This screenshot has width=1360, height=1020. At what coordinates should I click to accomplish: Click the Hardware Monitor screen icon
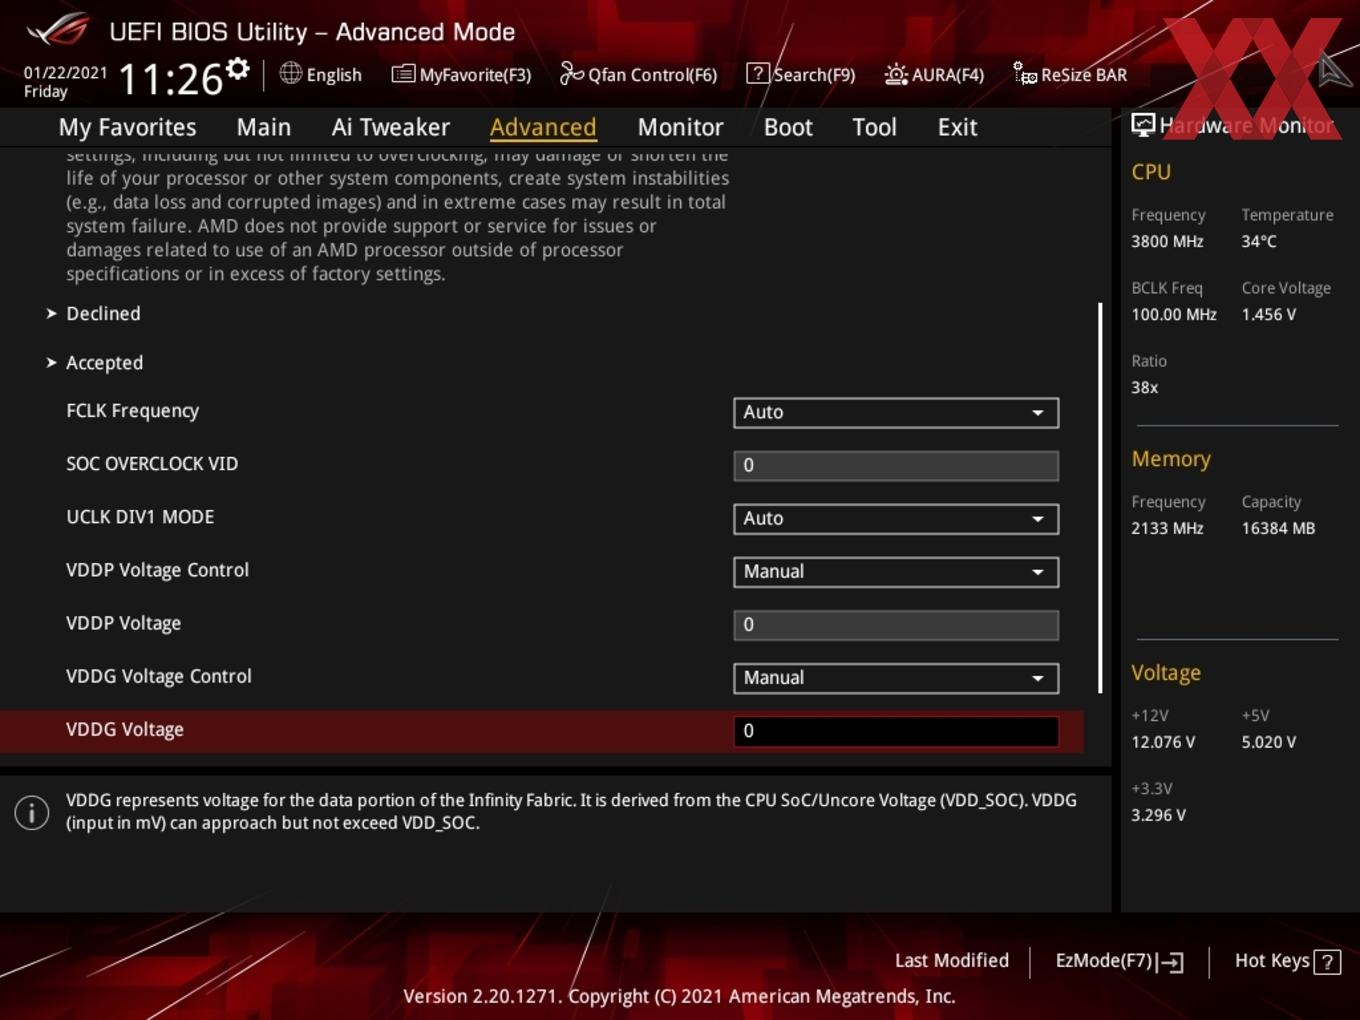[1143, 125]
